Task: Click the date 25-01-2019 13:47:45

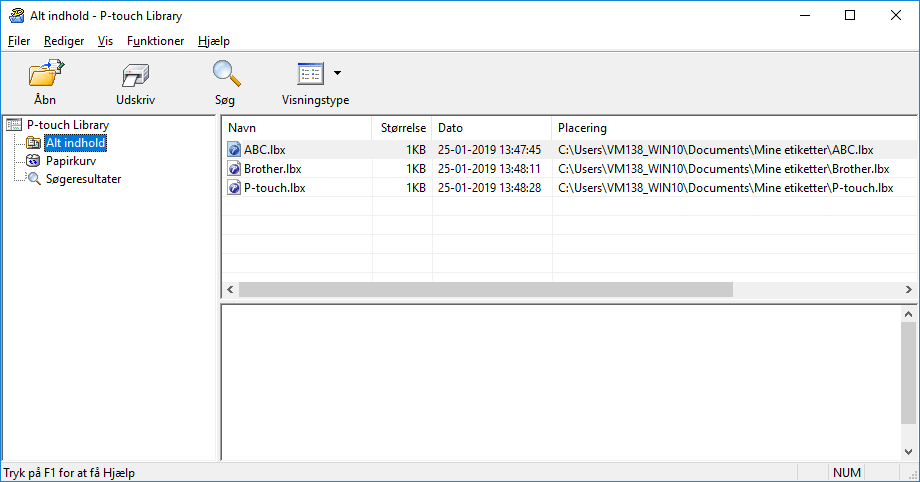Action: [x=489, y=150]
